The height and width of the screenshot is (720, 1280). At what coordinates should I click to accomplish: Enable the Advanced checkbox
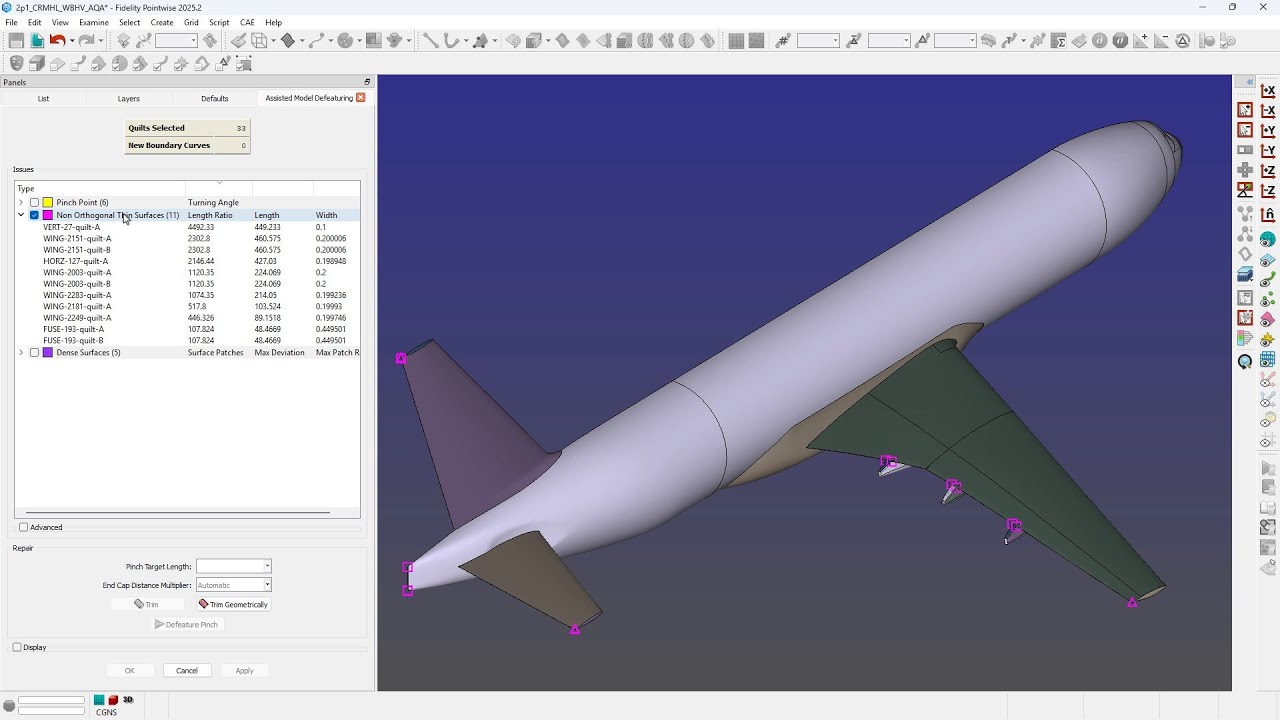(24, 527)
